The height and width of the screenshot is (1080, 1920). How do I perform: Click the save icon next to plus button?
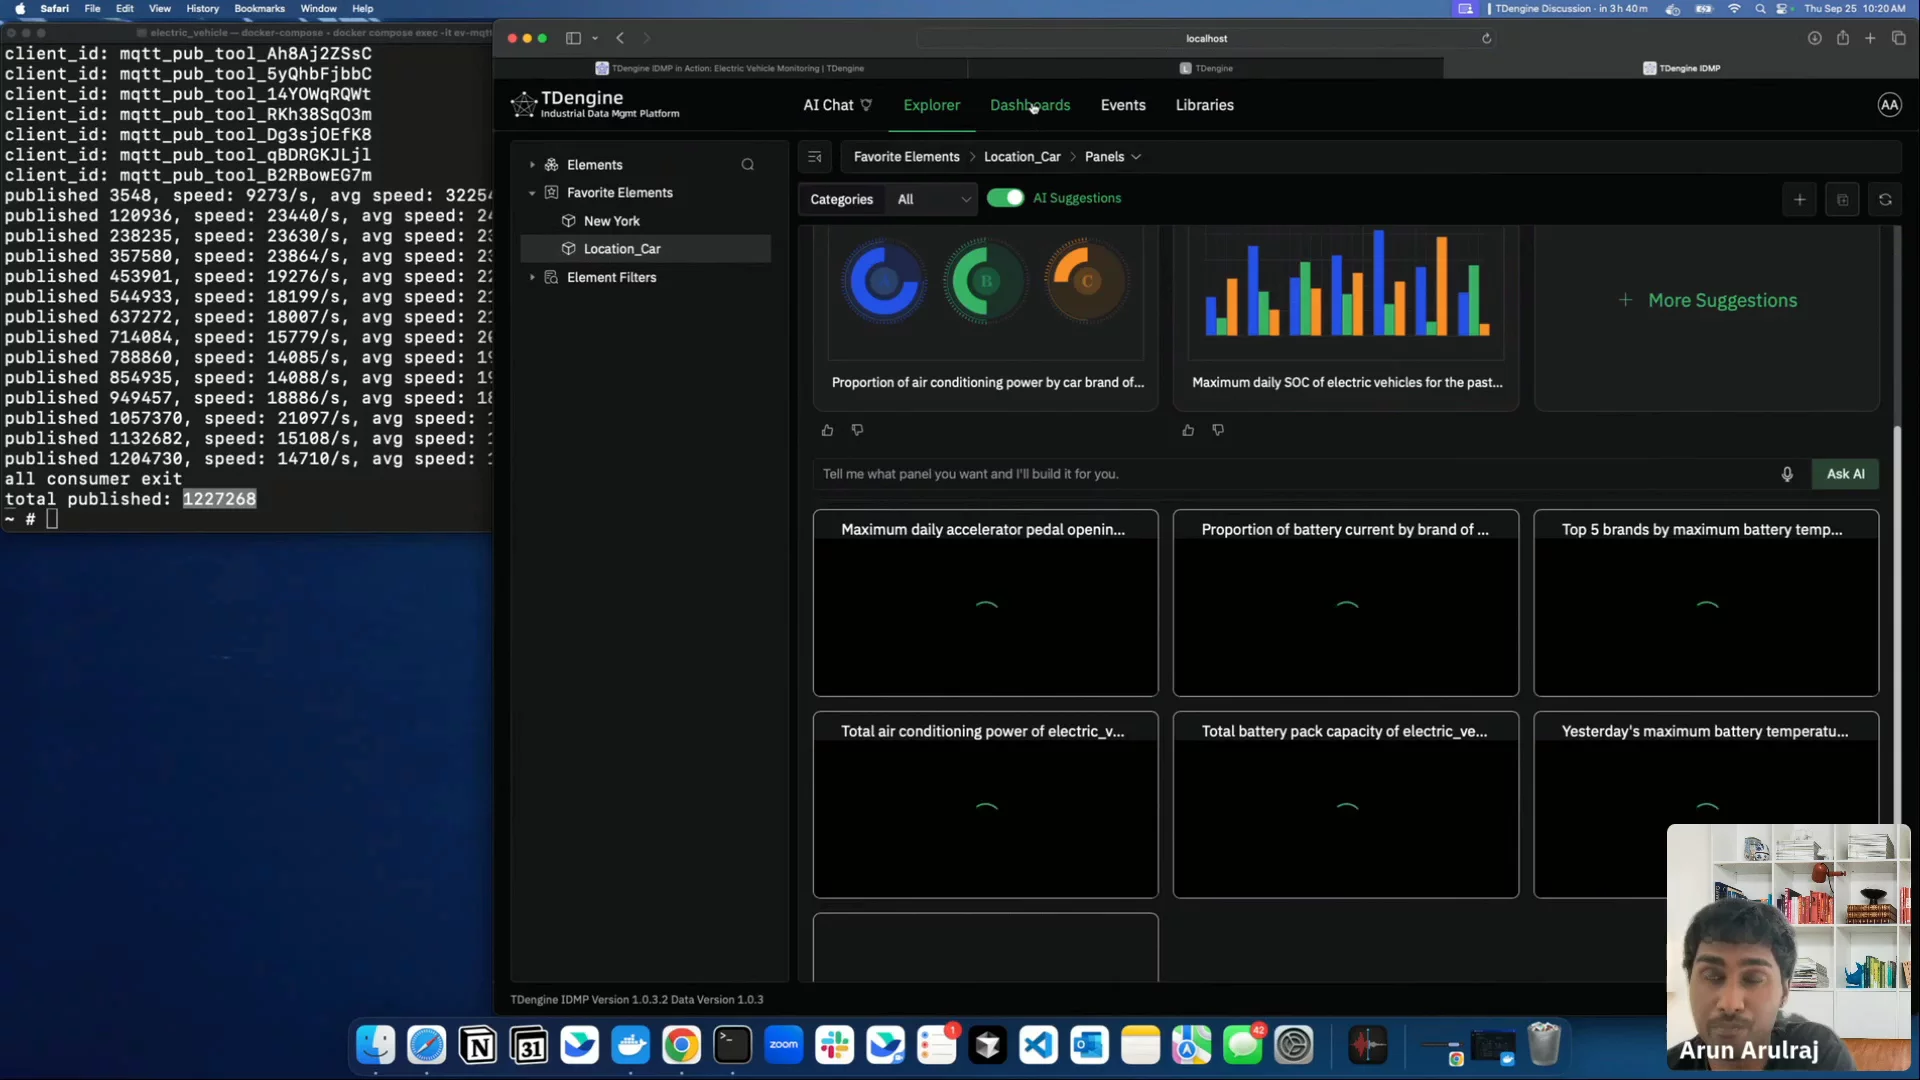click(1842, 200)
